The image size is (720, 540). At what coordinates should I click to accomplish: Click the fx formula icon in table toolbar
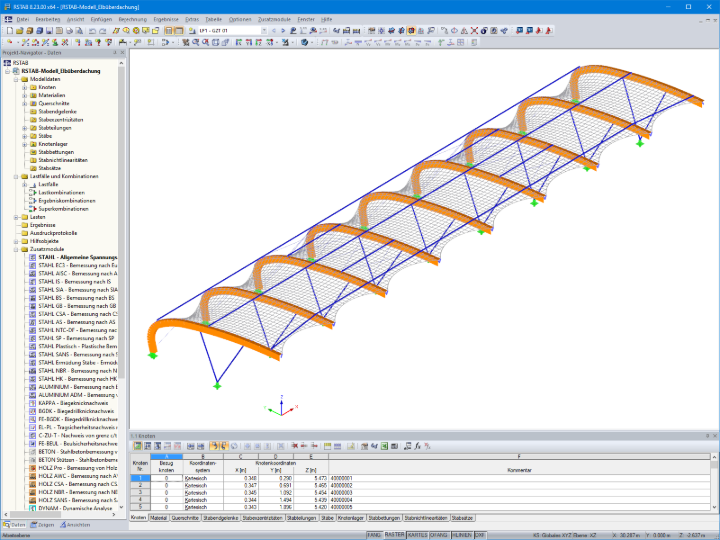pyautogui.click(x=417, y=446)
